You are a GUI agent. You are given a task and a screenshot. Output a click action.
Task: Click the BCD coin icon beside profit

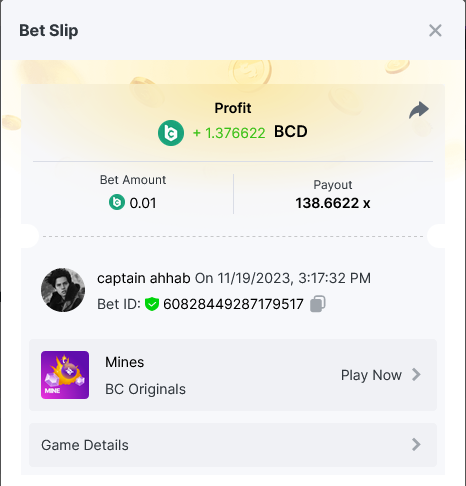pyautogui.click(x=171, y=133)
